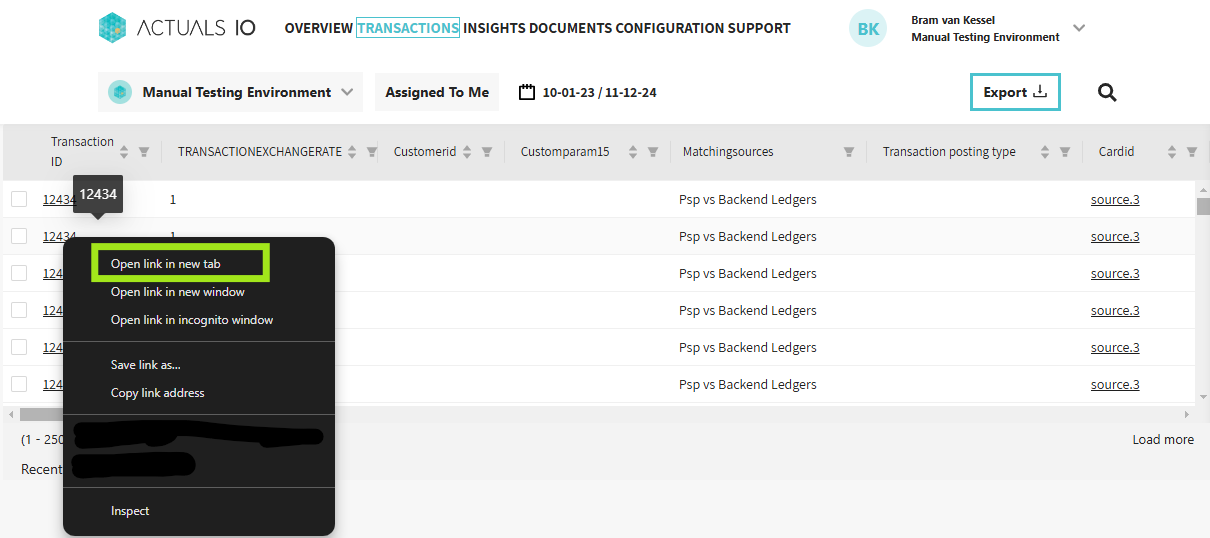Open the search magnifier icon
This screenshot has height=538, width=1210.
[1107, 92]
